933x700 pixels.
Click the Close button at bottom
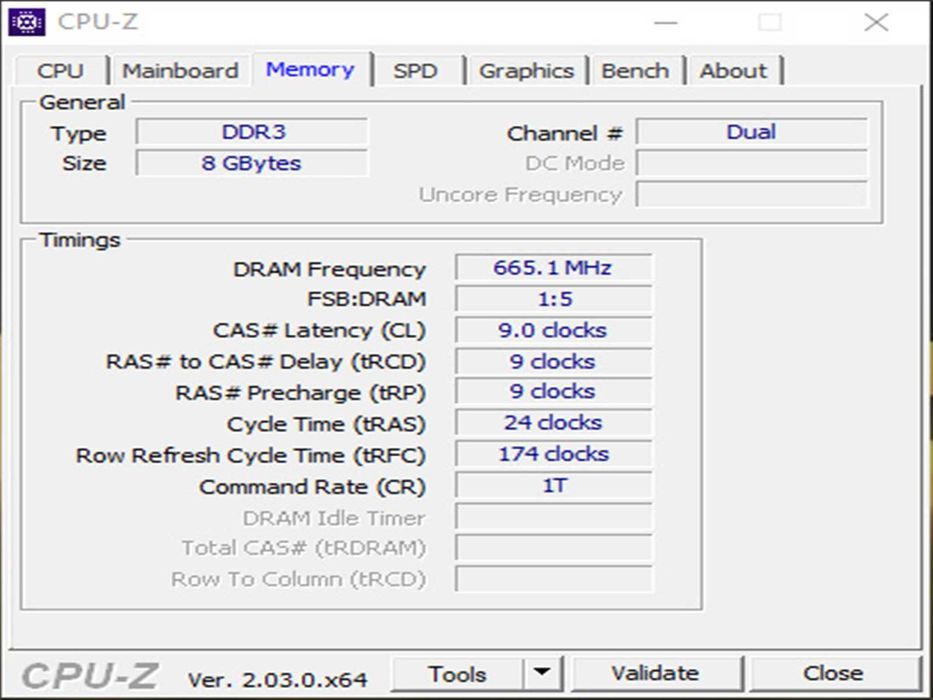(x=833, y=673)
